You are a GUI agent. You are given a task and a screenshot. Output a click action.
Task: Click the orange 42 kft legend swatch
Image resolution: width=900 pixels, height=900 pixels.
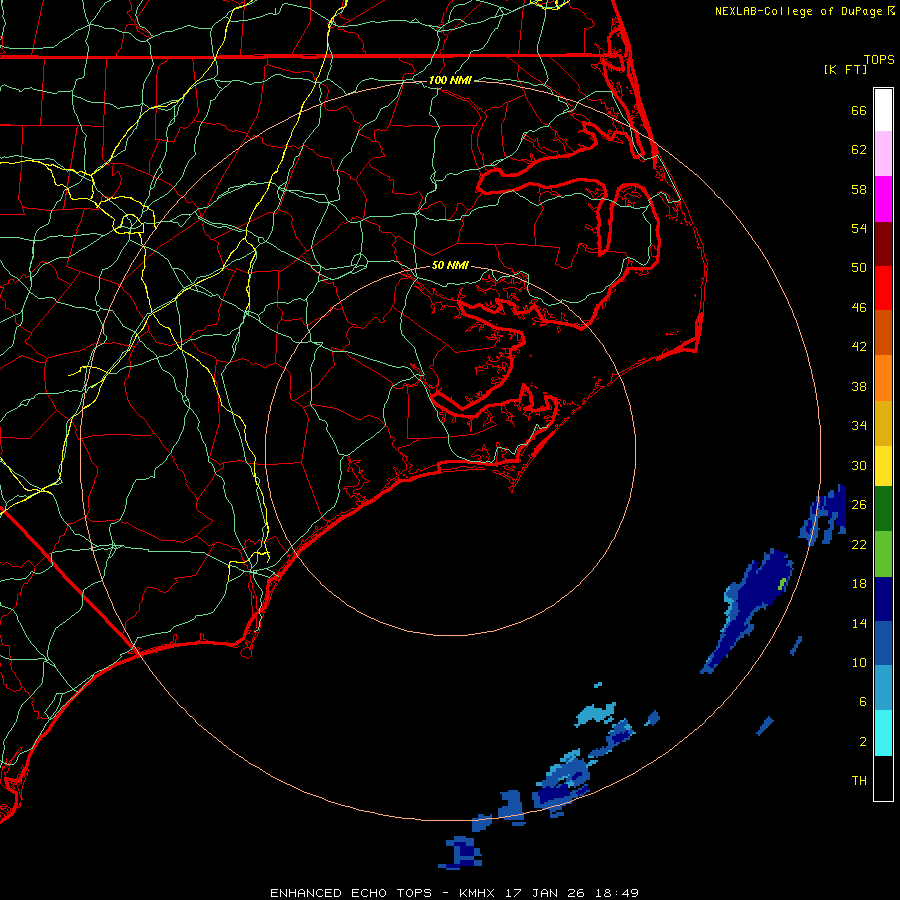click(x=883, y=377)
